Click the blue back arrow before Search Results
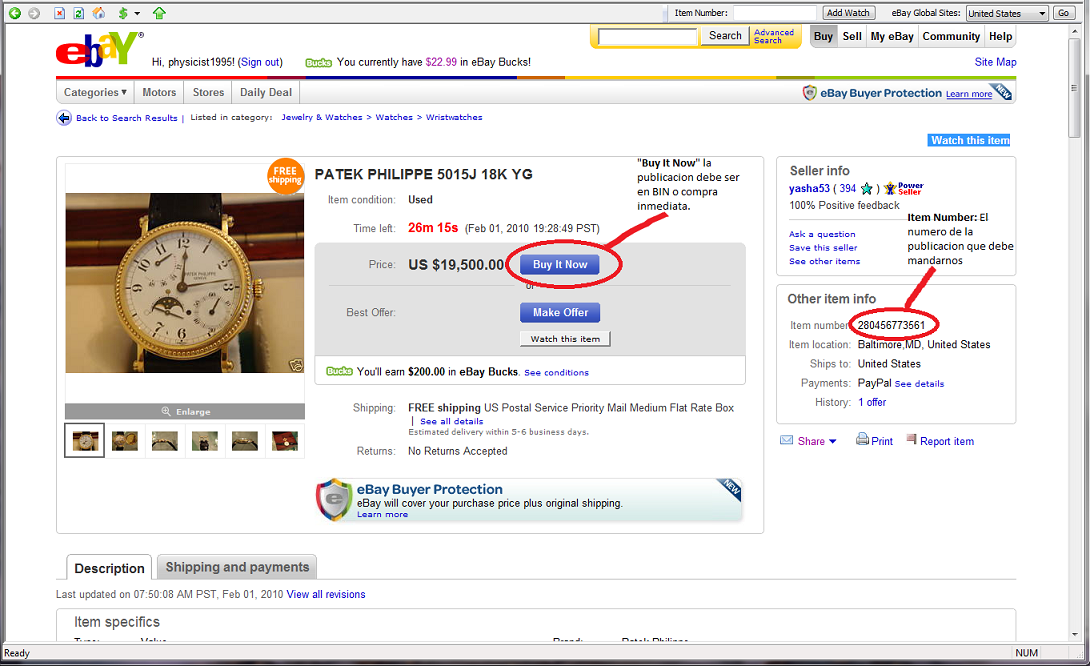Viewport: 1090px width, 666px height. pyautogui.click(x=64, y=117)
